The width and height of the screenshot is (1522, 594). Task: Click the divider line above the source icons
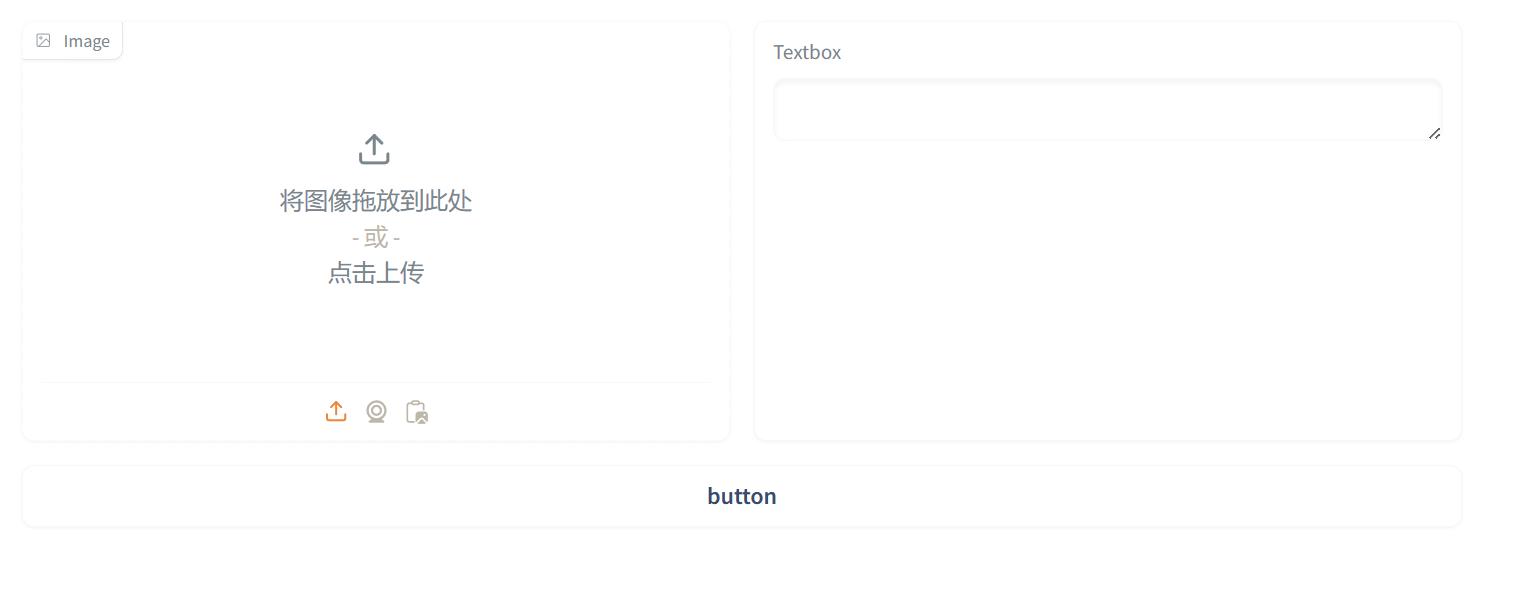point(376,382)
